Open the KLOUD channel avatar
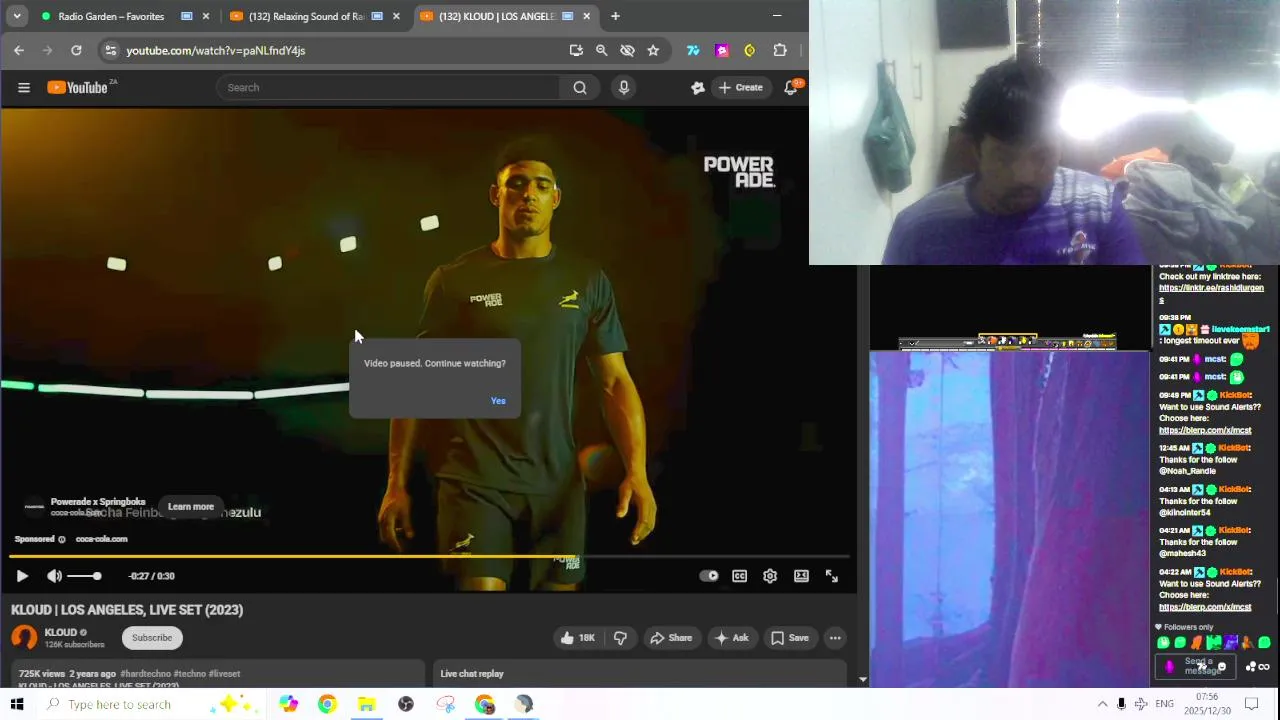1280x720 pixels. [24, 637]
